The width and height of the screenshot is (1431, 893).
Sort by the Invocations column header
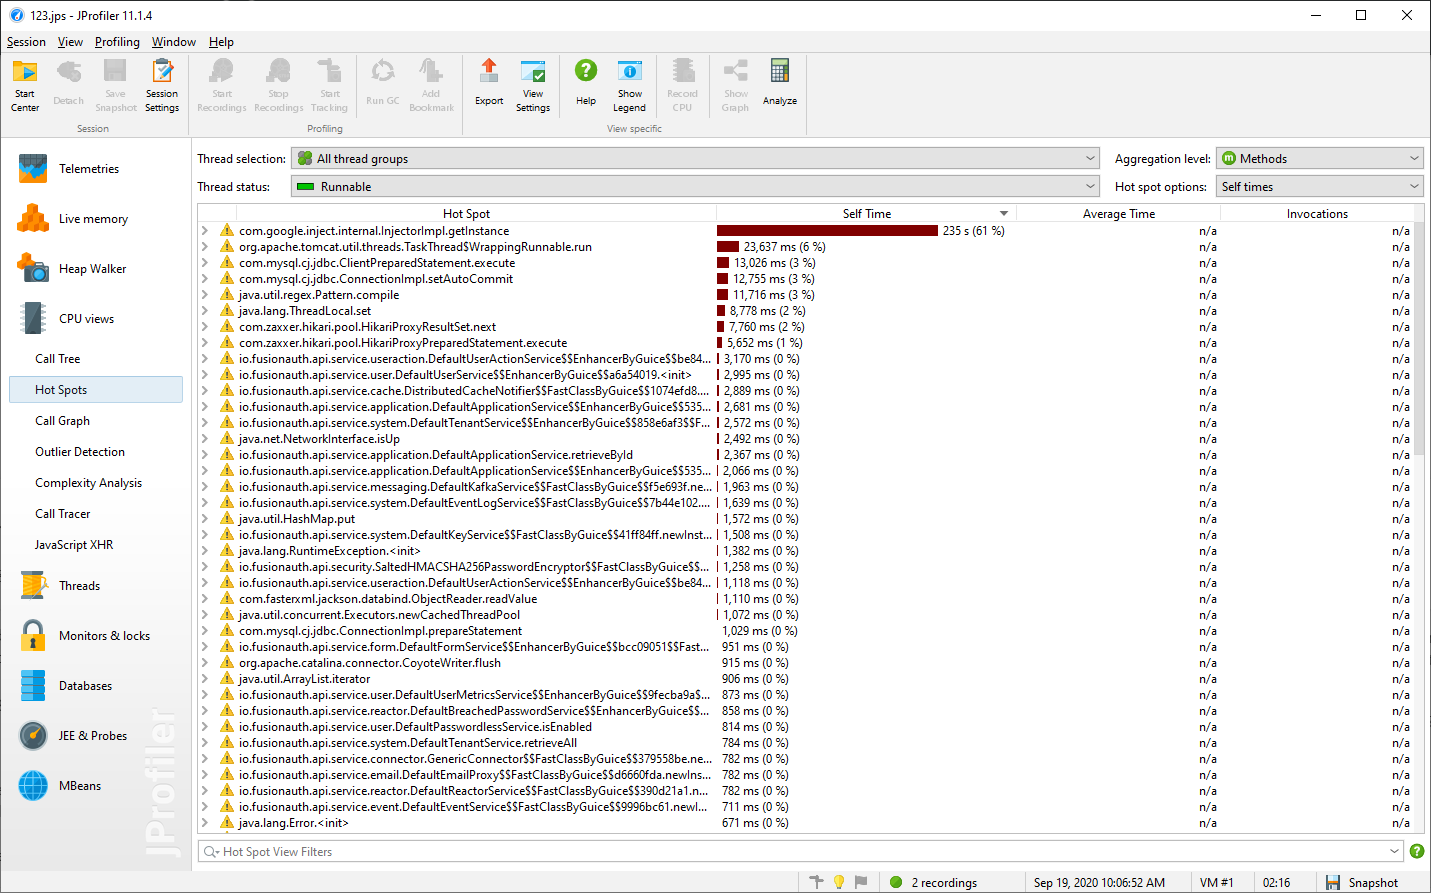1317,214
